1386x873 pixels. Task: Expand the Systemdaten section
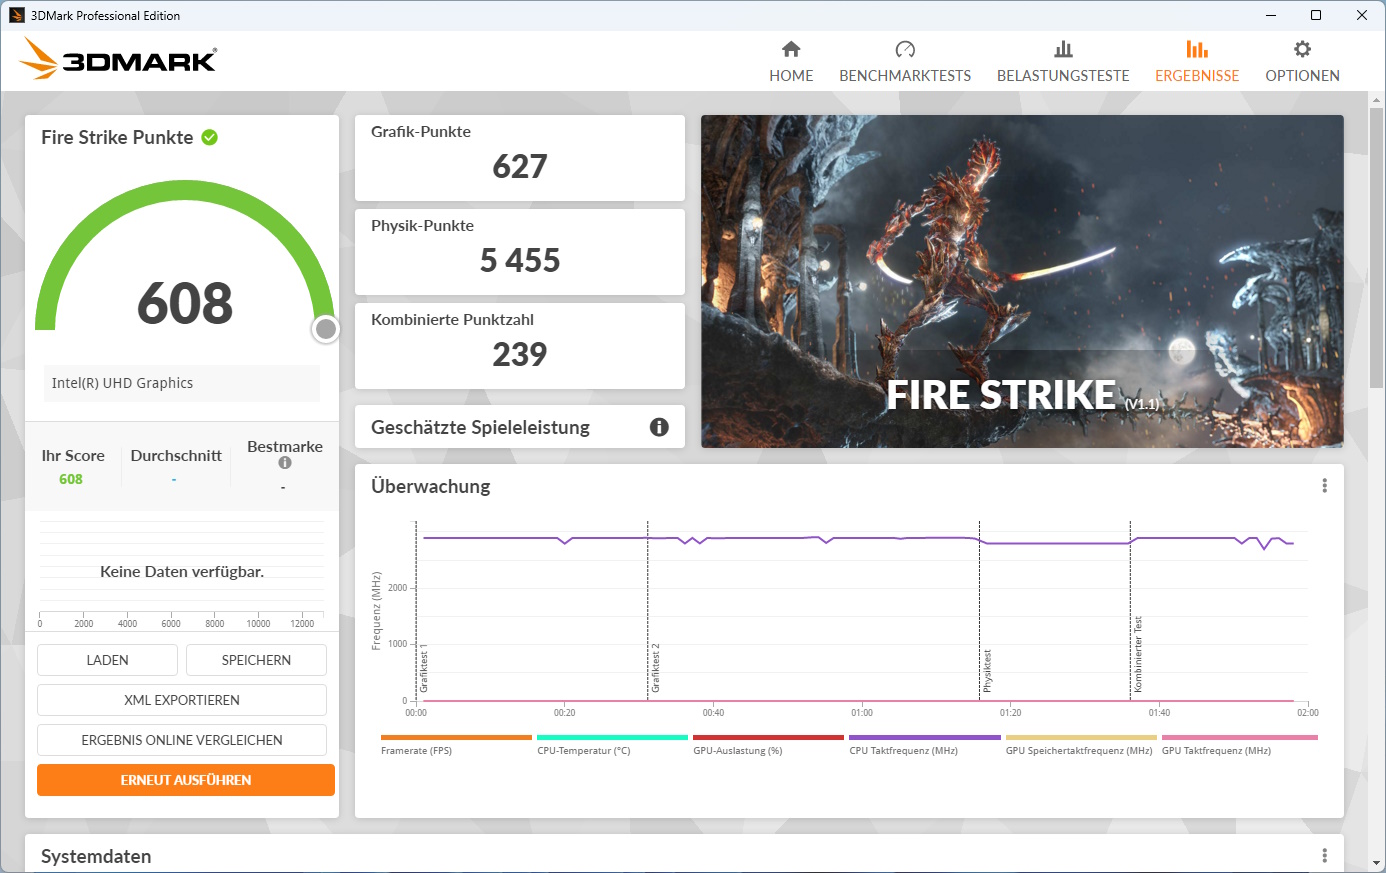(95, 857)
